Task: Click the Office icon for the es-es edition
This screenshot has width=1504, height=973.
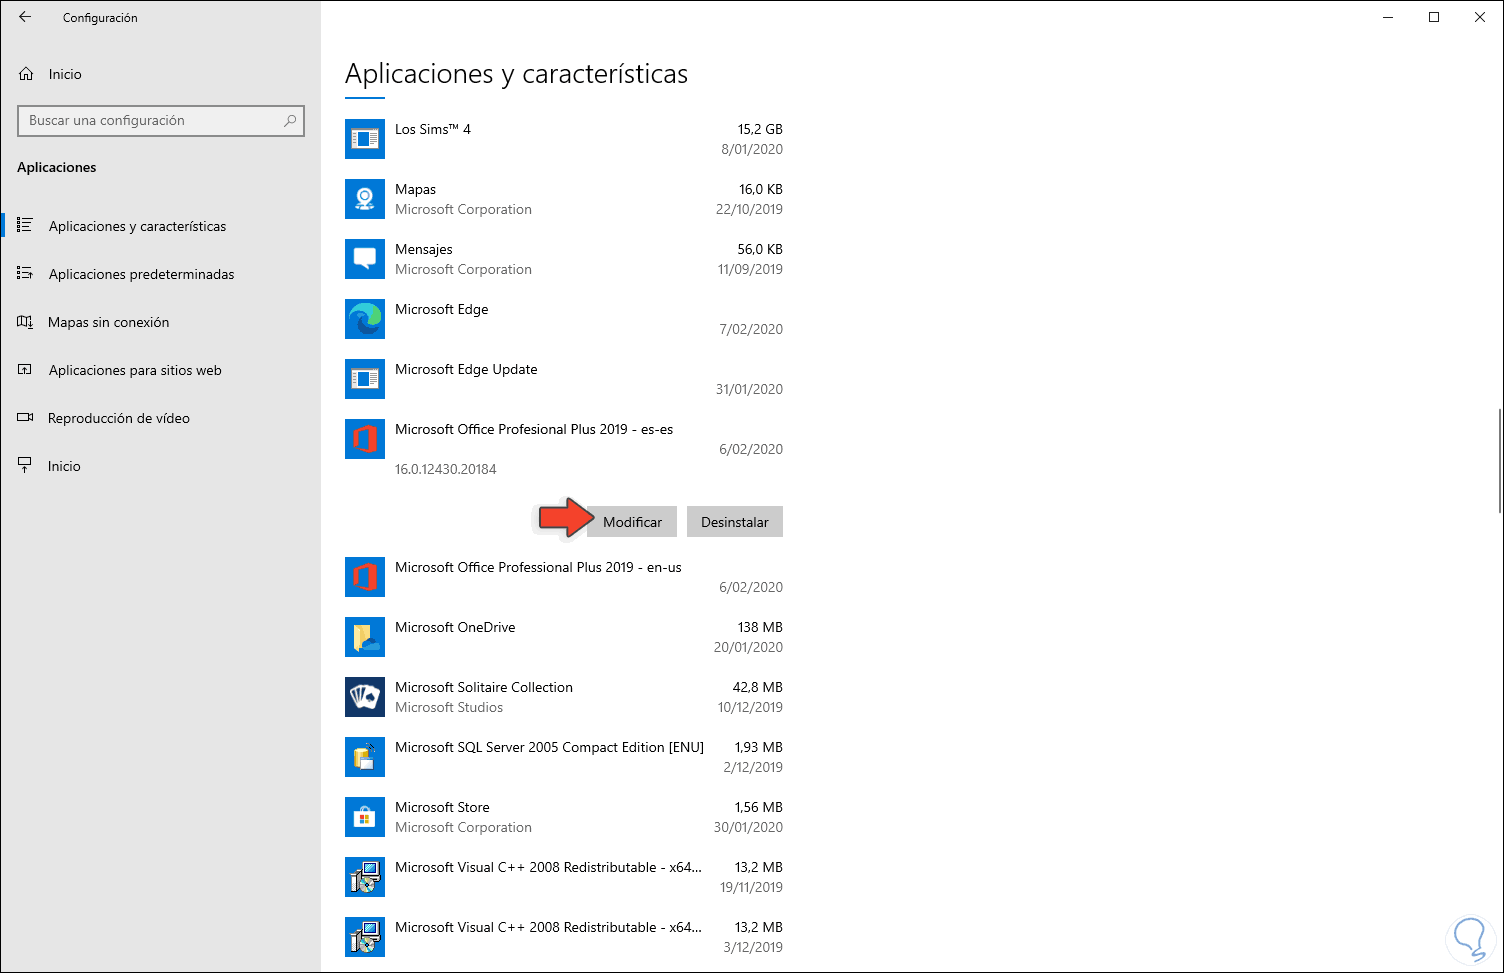Action: [365, 439]
